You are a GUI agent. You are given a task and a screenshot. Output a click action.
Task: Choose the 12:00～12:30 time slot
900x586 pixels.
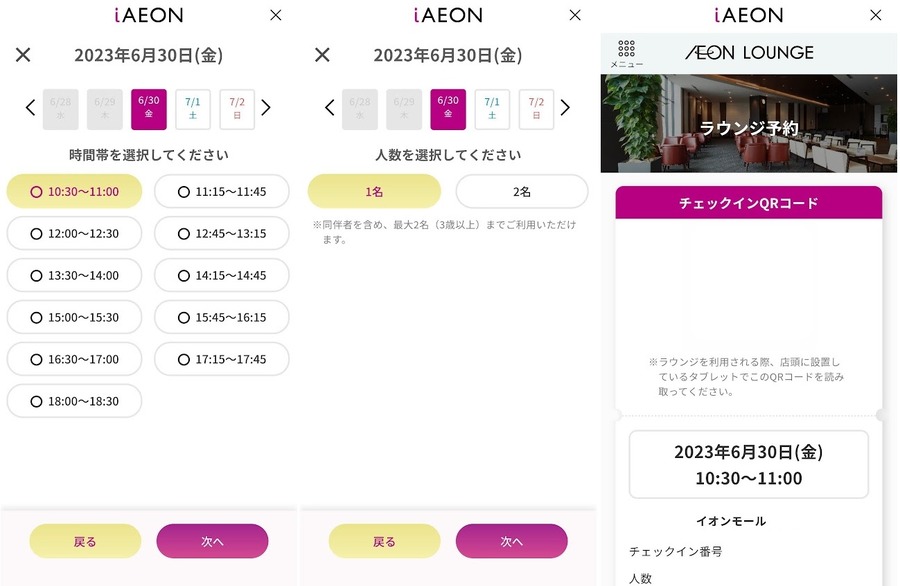click(74, 233)
